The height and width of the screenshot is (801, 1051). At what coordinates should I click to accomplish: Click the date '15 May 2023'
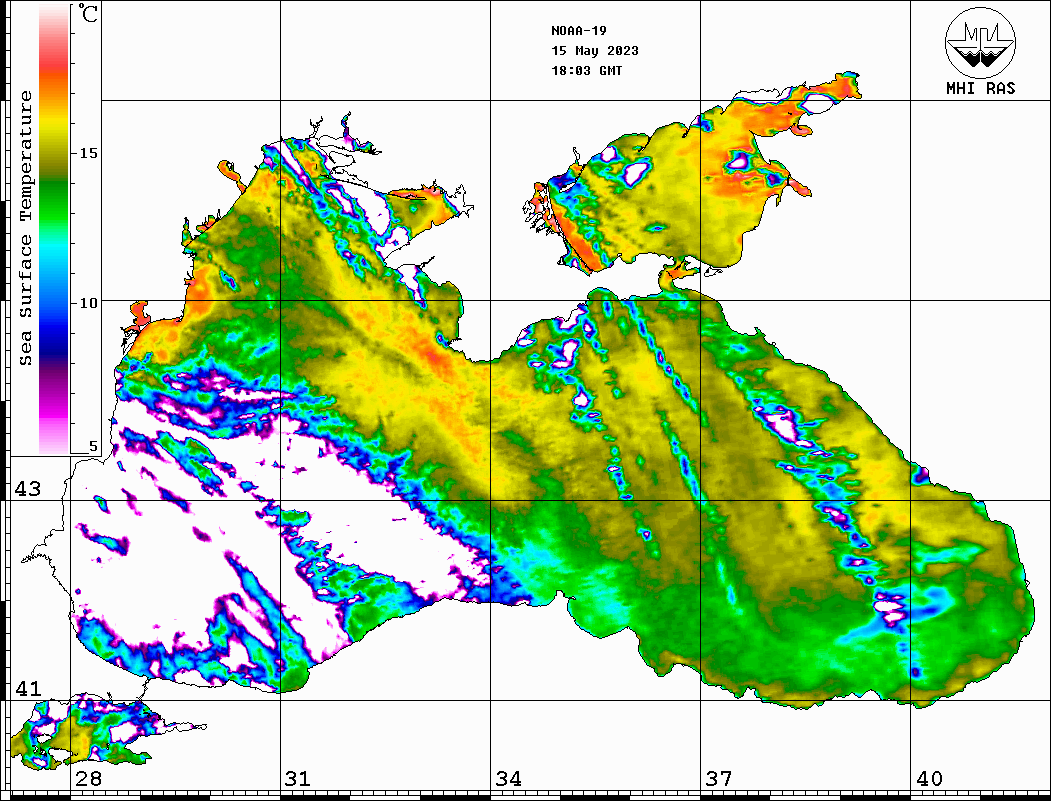point(595,51)
